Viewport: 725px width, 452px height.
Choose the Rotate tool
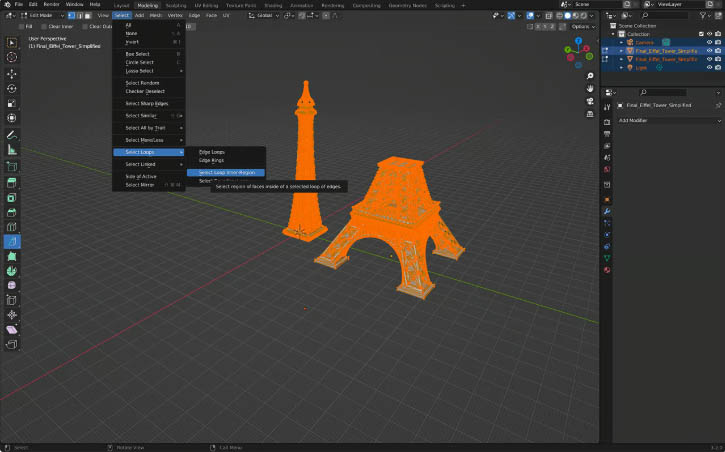pyautogui.click(x=12, y=89)
